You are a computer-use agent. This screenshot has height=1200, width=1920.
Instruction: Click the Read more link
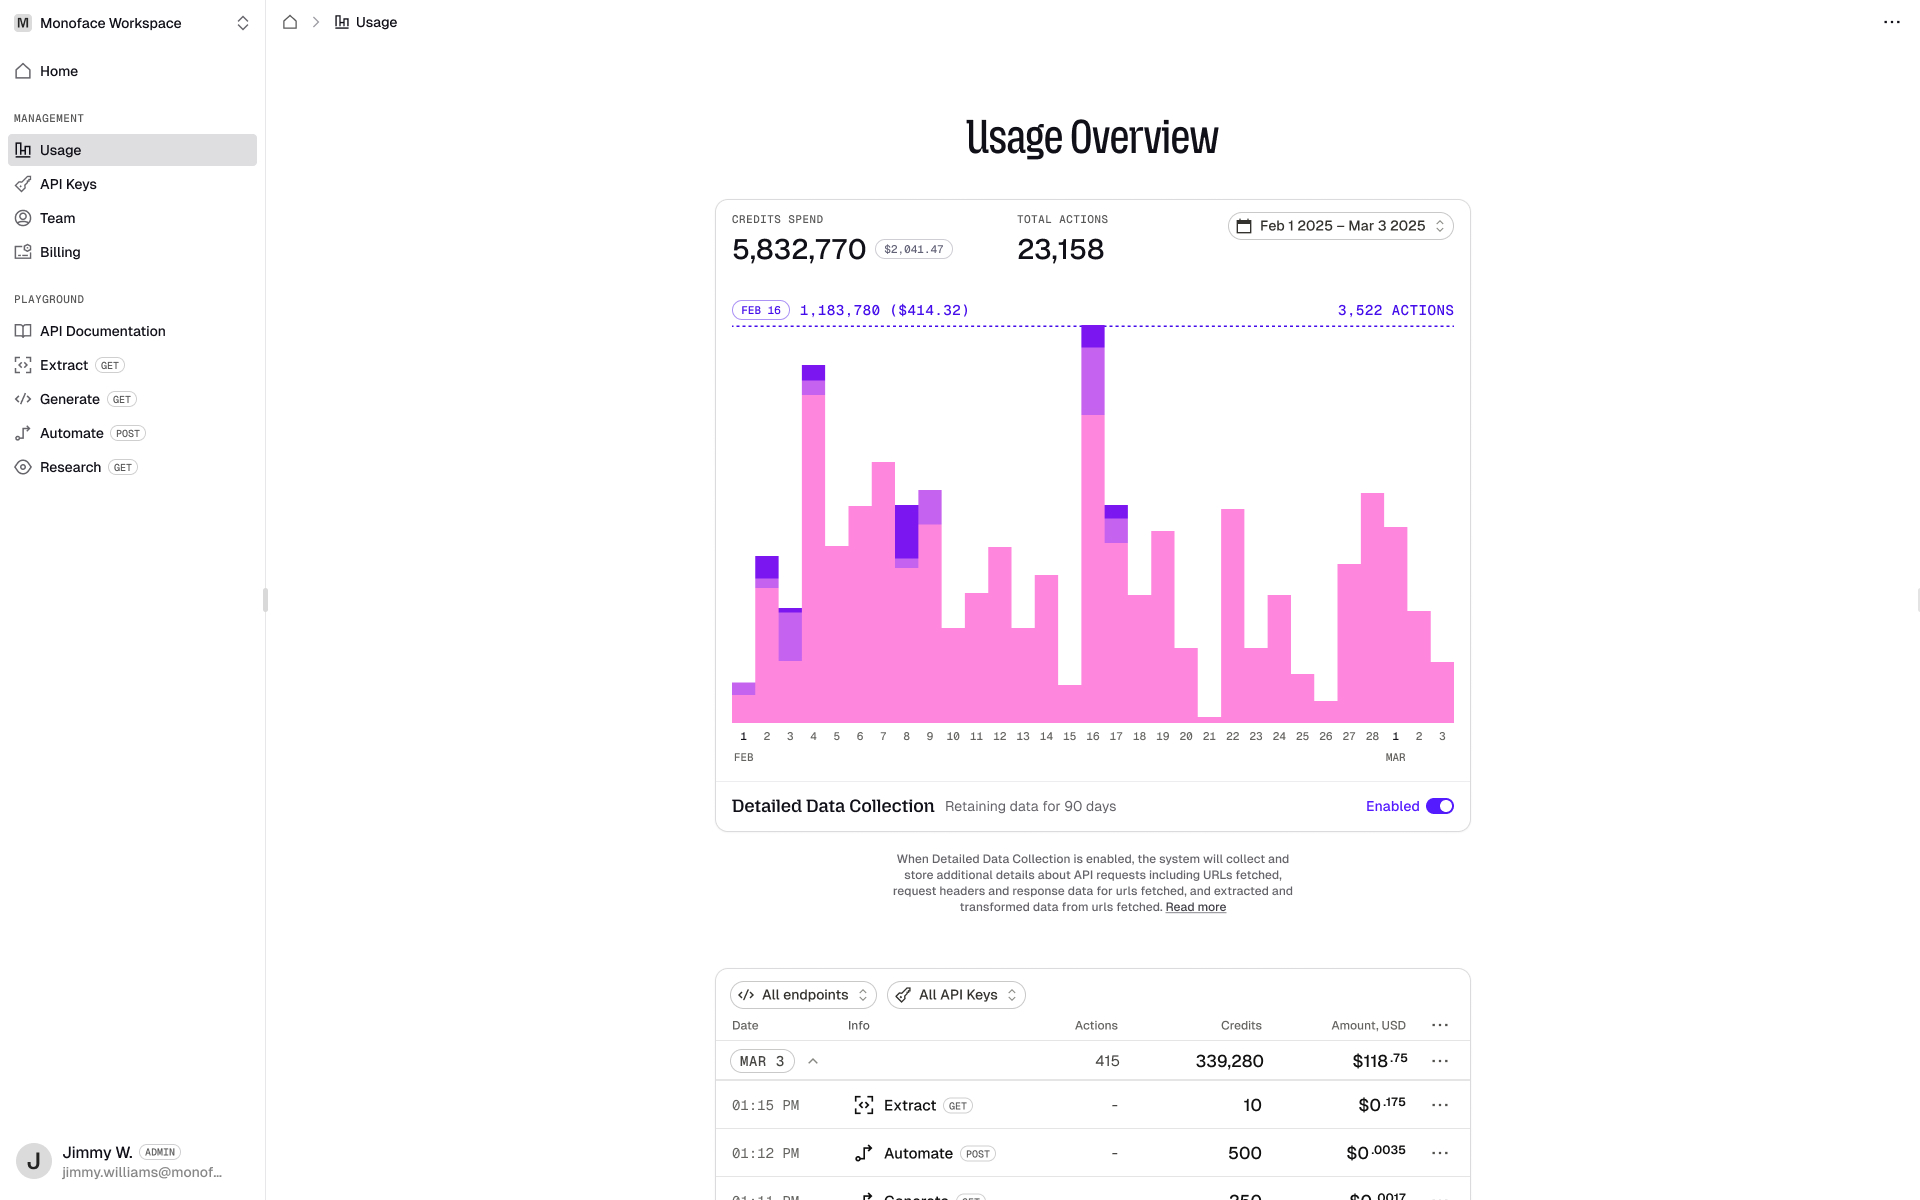tap(1195, 907)
